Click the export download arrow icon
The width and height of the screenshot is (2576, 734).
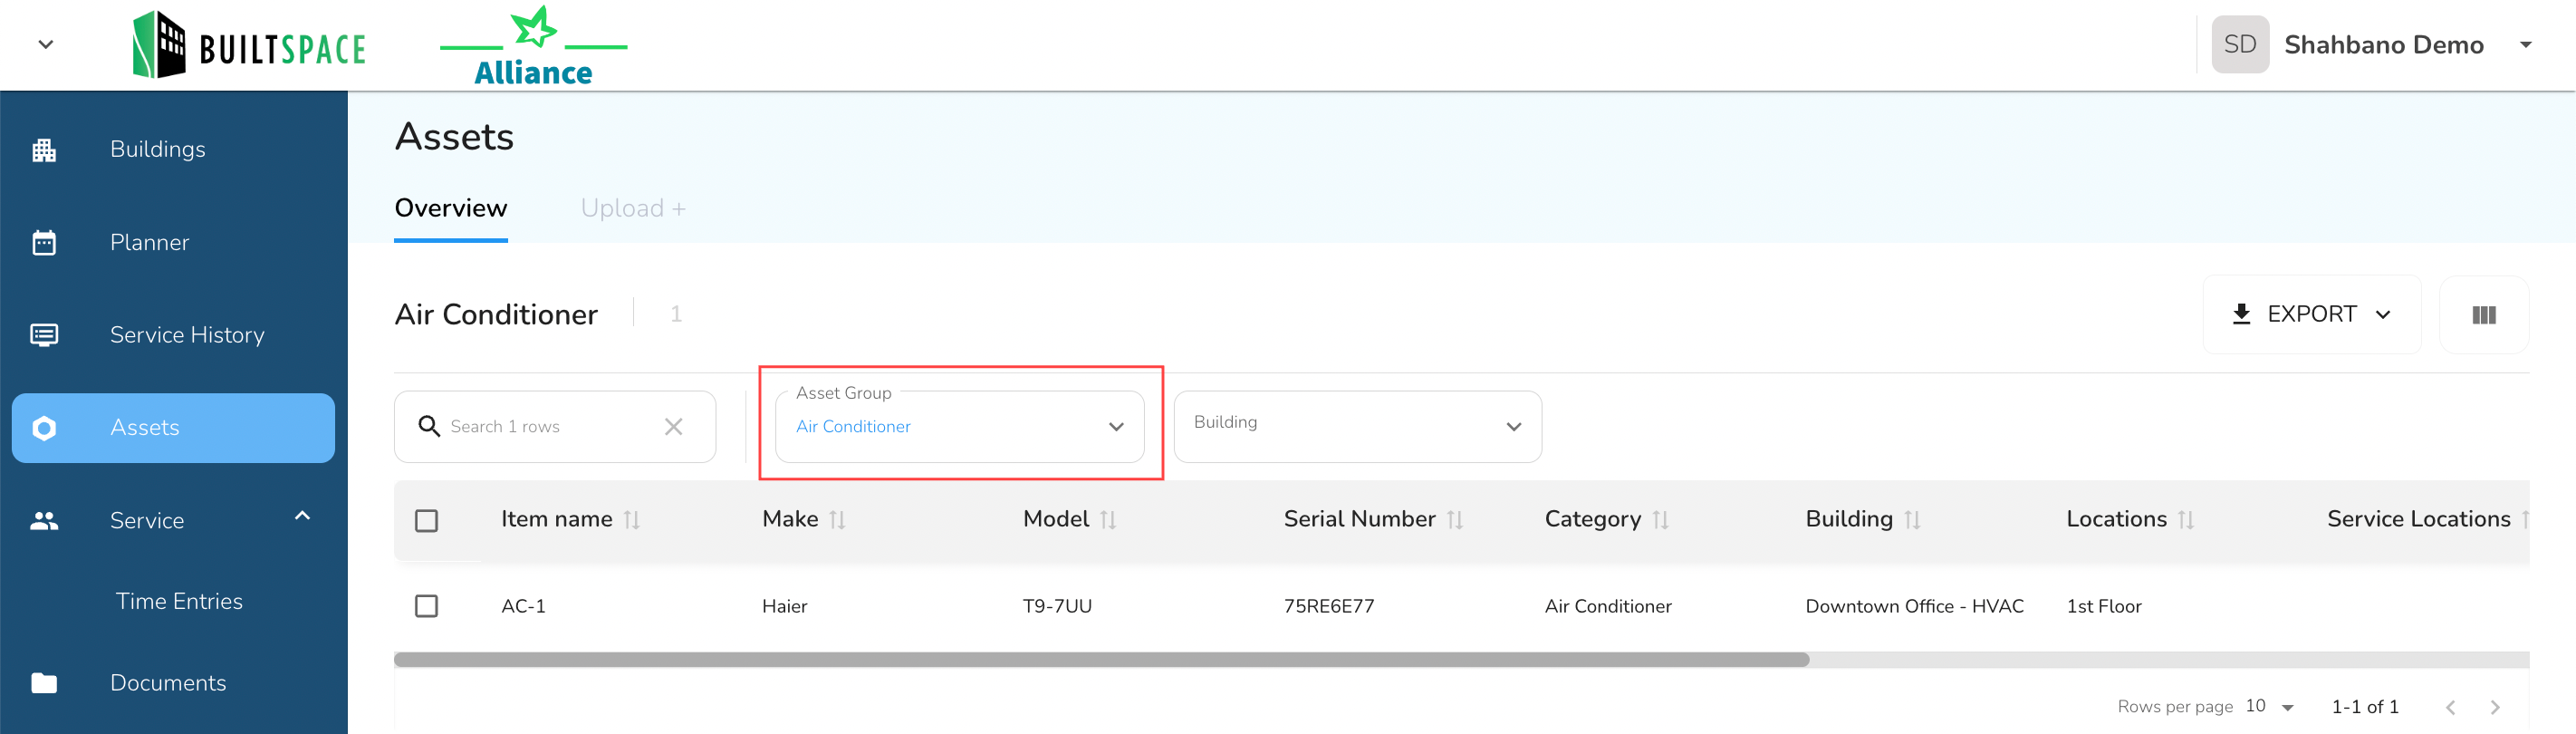click(x=2242, y=314)
